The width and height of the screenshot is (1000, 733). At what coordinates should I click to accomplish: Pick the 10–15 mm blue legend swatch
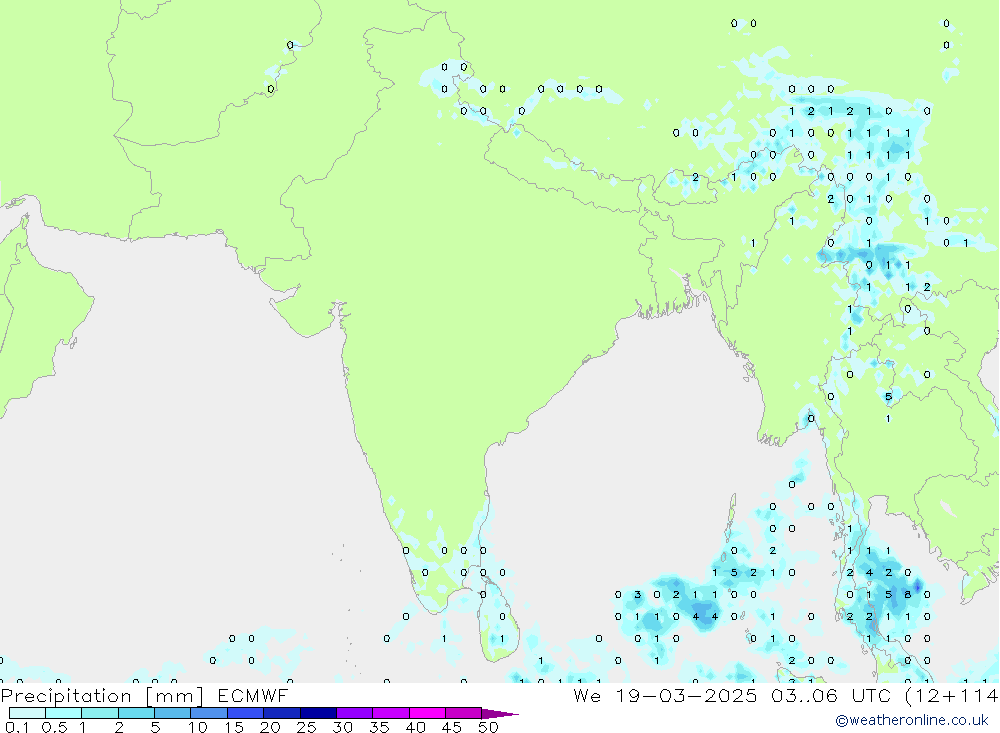click(209, 713)
